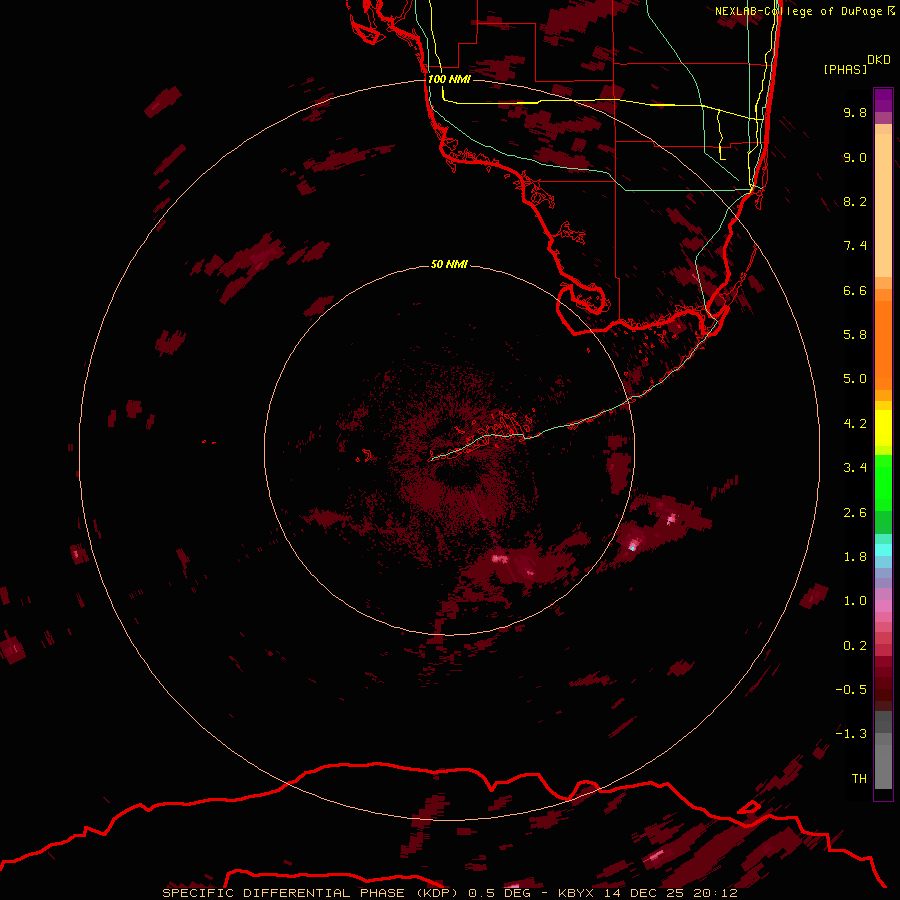
Task: Click the -1.3 value on the color scale
Action: [851, 734]
